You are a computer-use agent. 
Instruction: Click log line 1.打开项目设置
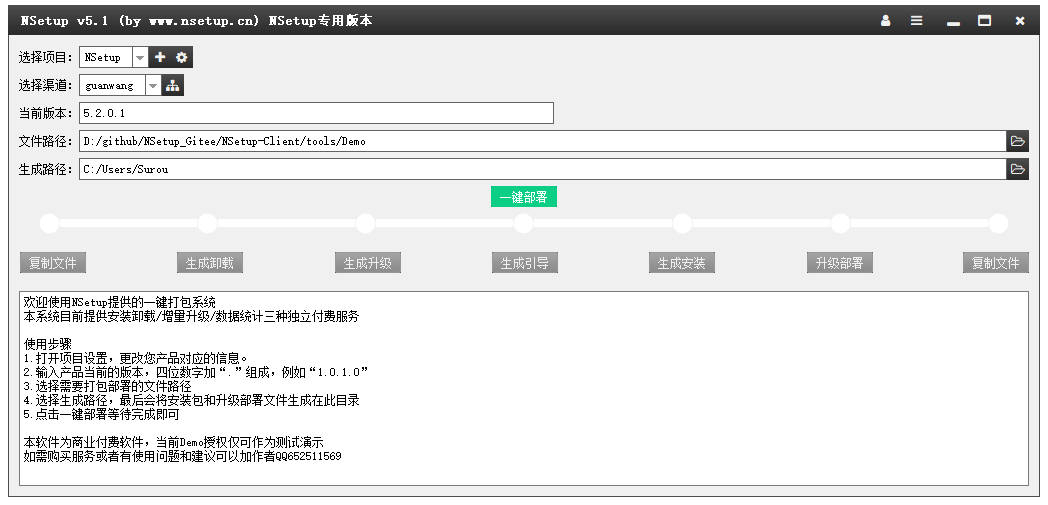[136, 358]
